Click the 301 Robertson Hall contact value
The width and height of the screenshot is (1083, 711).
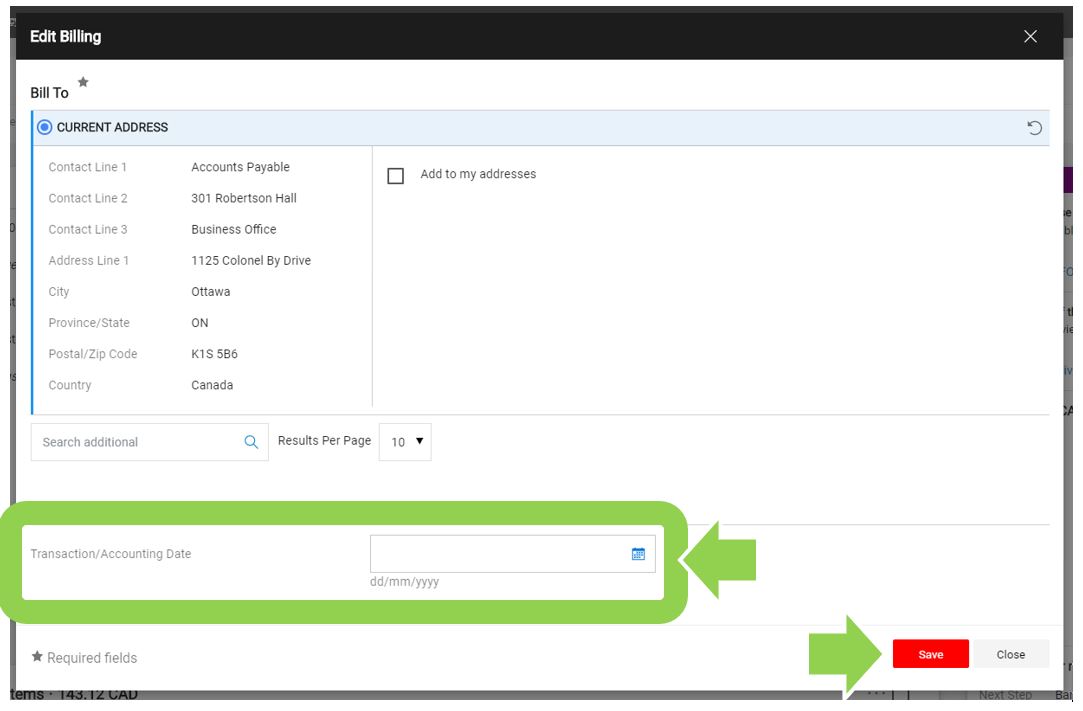(x=244, y=198)
